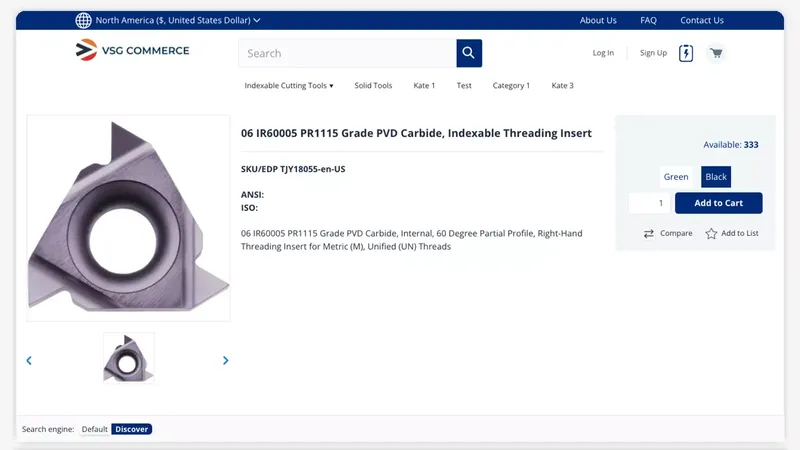Click the globe region icon

pyautogui.click(x=83, y=20)
